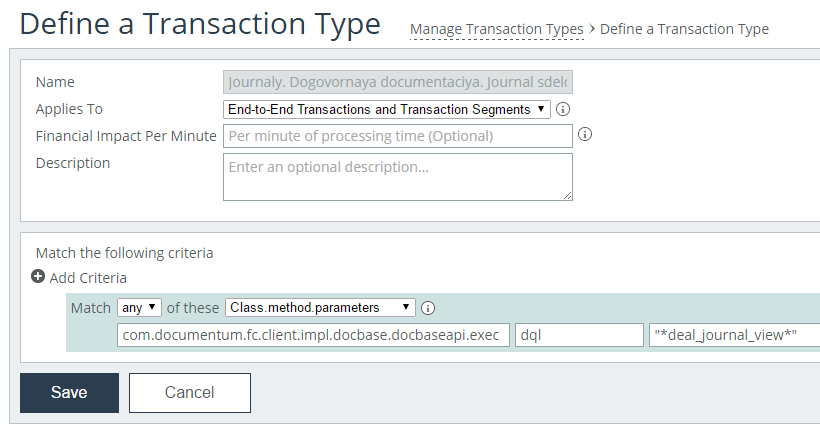Open the Applies To dropdown
Image resolution: width=820 pixels, height=434 pixels.
386,109
